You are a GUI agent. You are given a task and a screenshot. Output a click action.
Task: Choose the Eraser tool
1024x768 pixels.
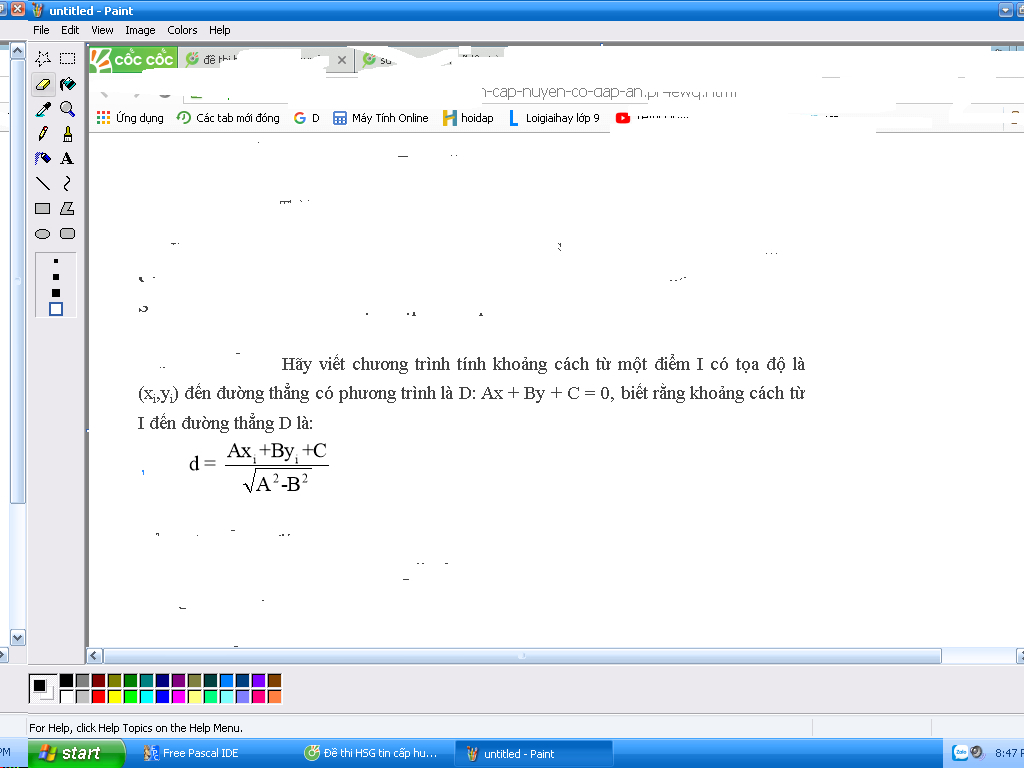[43, 84]
